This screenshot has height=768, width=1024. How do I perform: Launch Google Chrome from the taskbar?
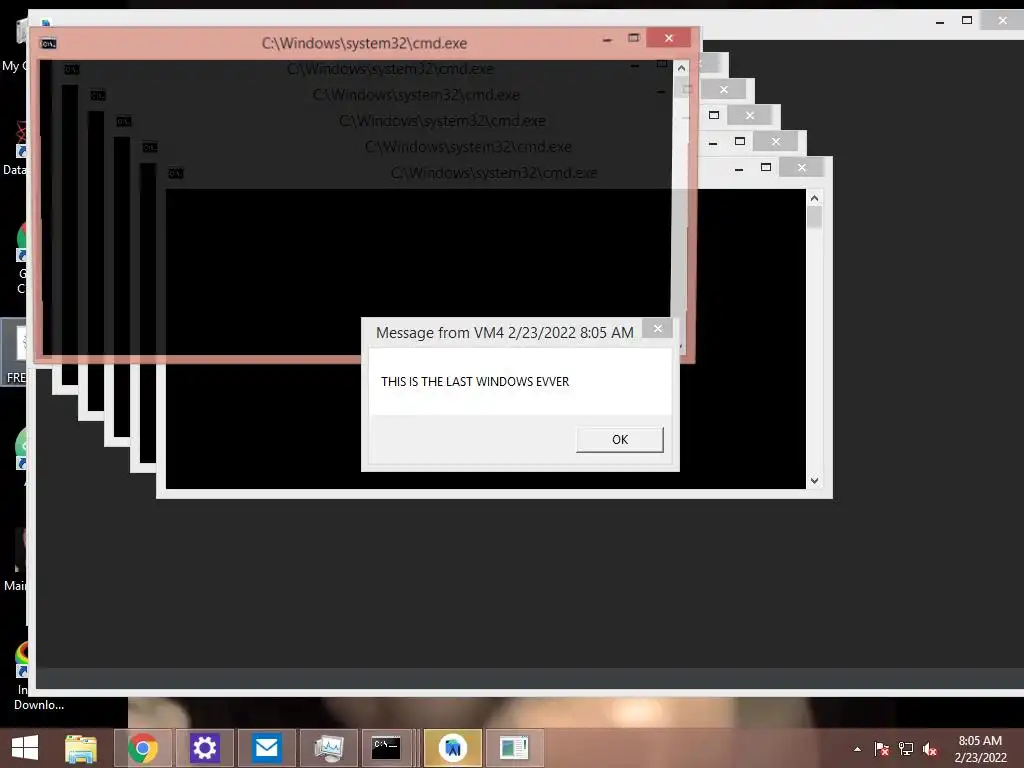coord(143,748)
